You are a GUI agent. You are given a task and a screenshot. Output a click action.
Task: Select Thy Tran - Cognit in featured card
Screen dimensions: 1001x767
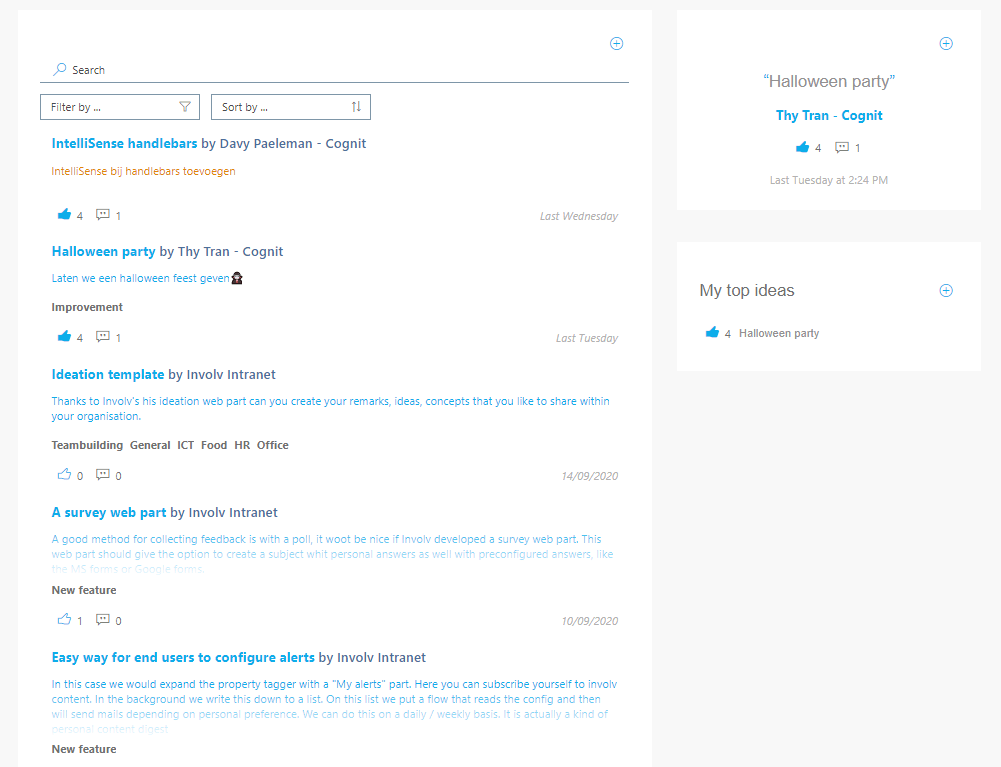[x=829, y=116]
